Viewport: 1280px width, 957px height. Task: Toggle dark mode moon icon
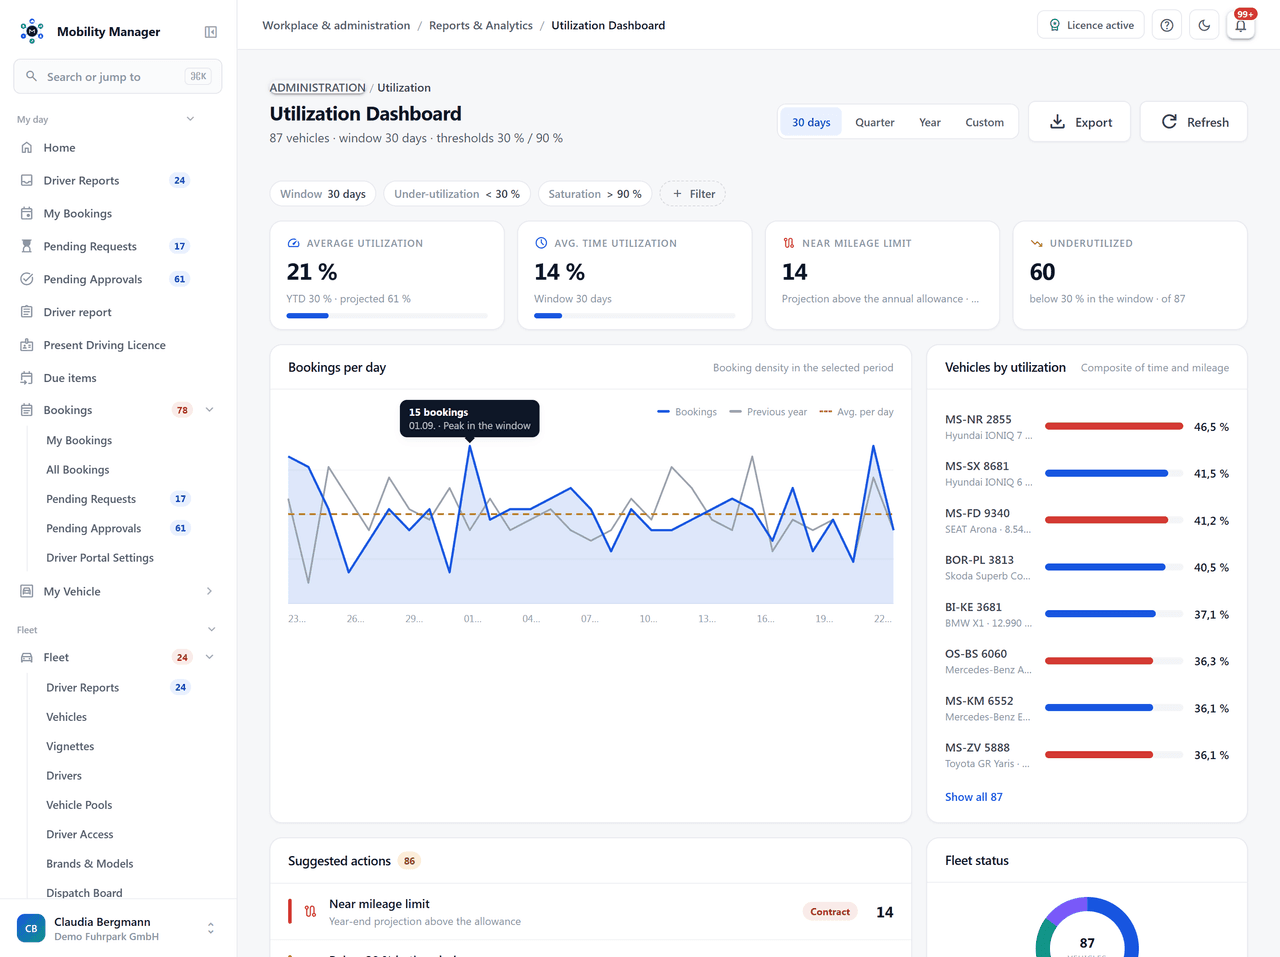(x=1204, y=26)
